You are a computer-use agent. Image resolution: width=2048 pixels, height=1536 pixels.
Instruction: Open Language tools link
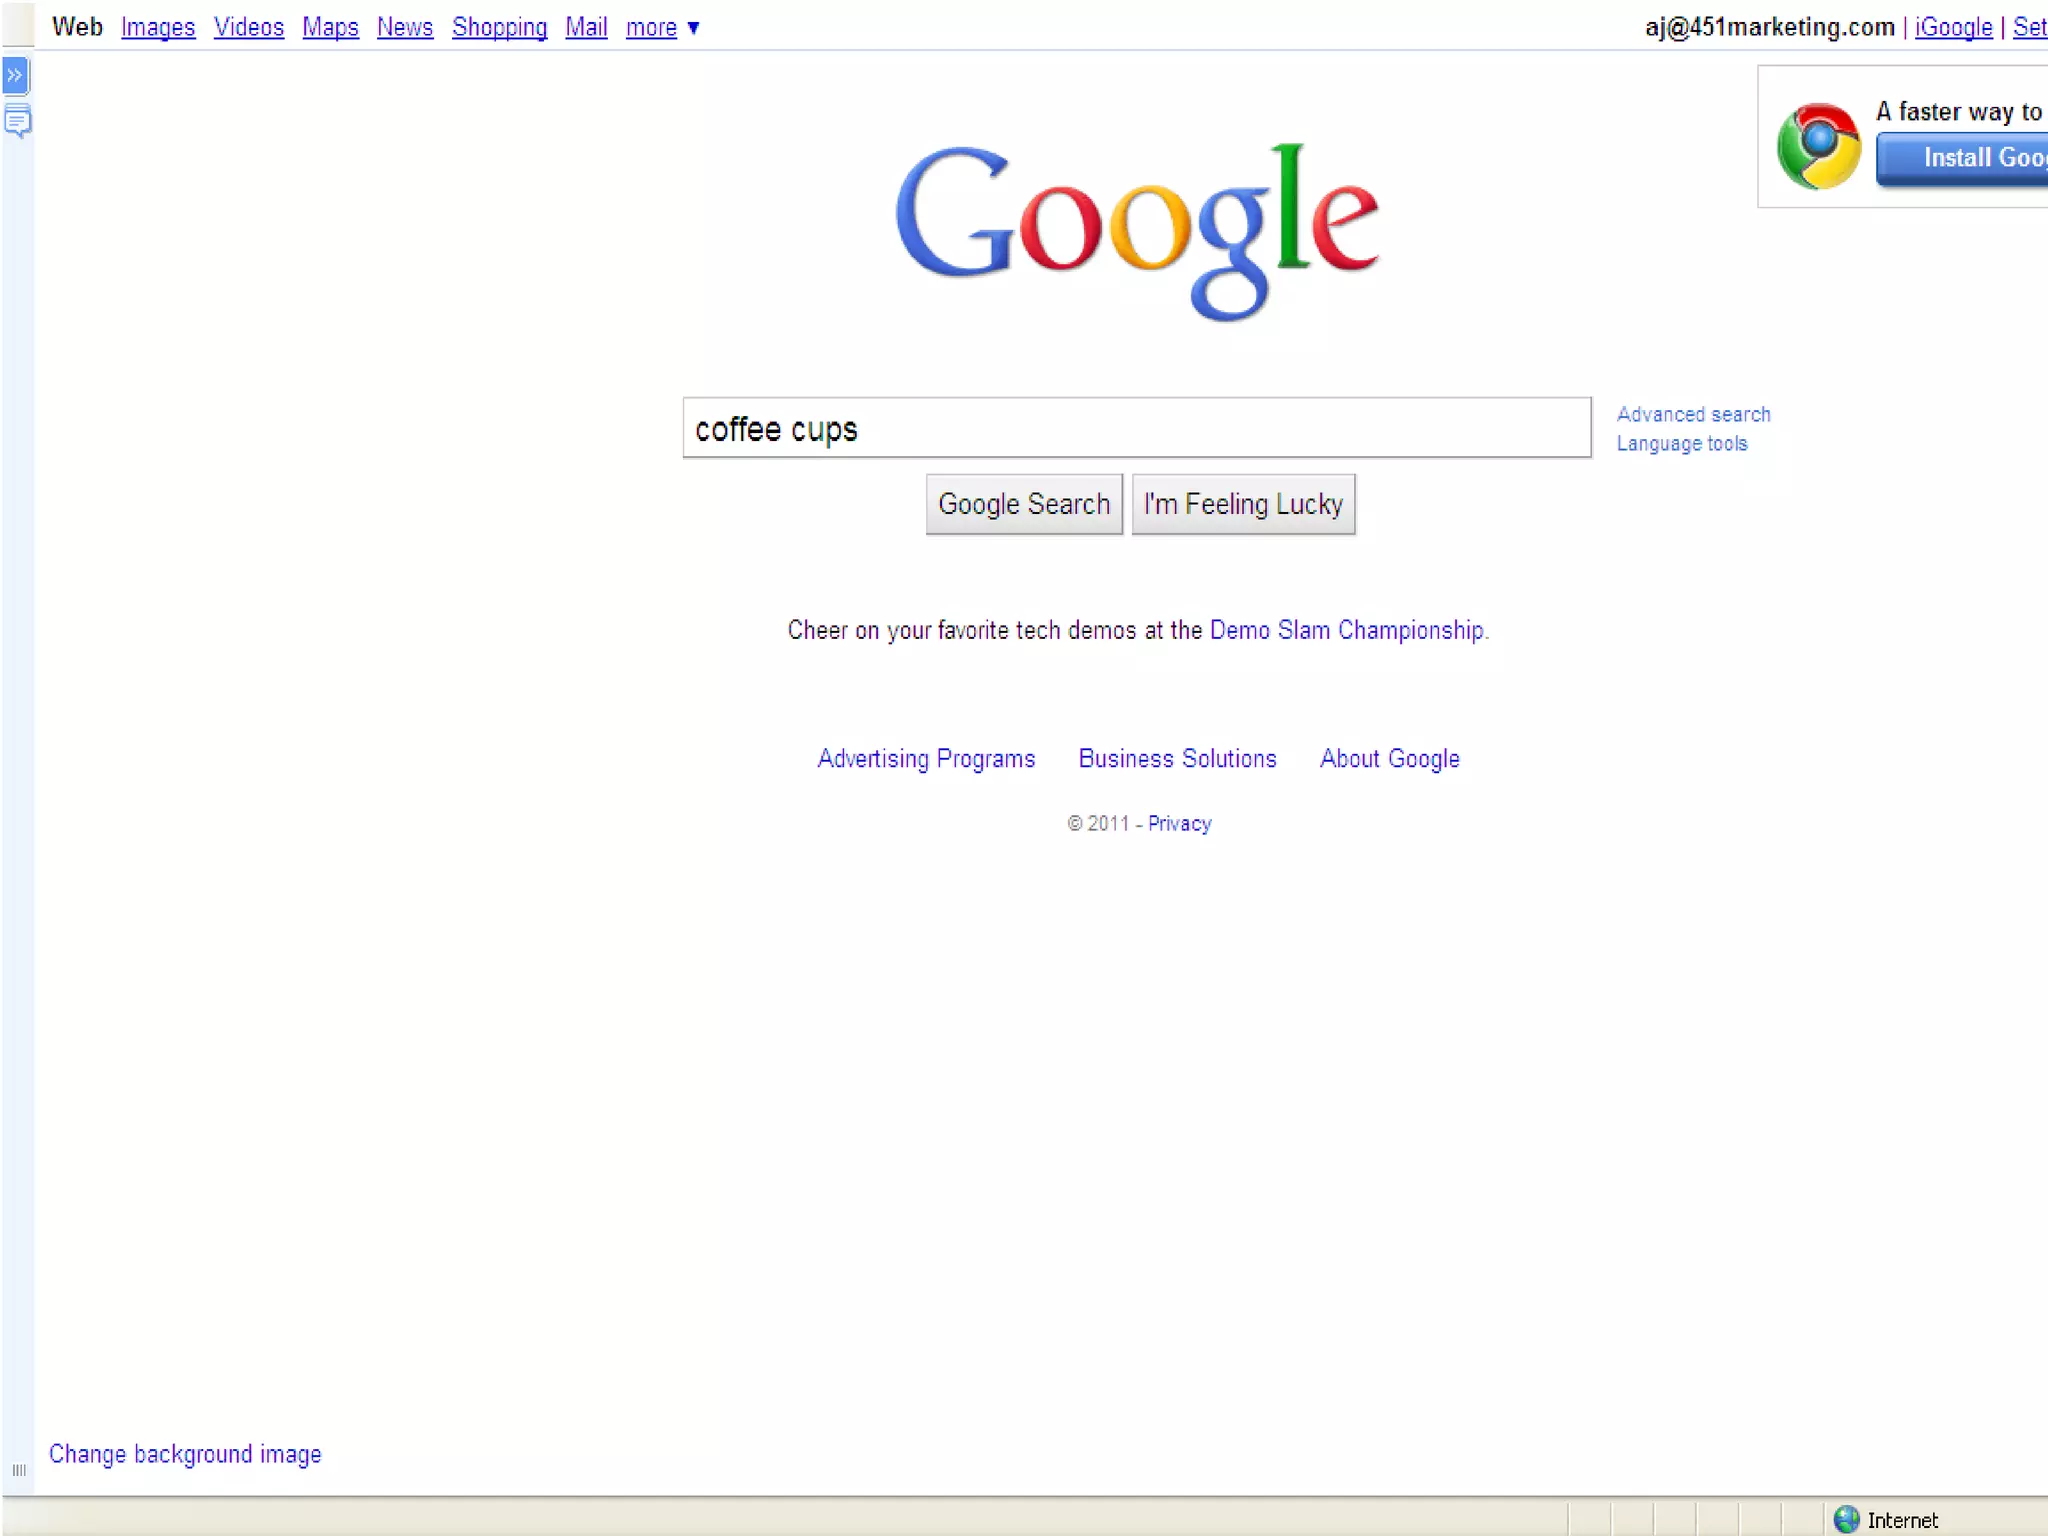point(1682,443)
